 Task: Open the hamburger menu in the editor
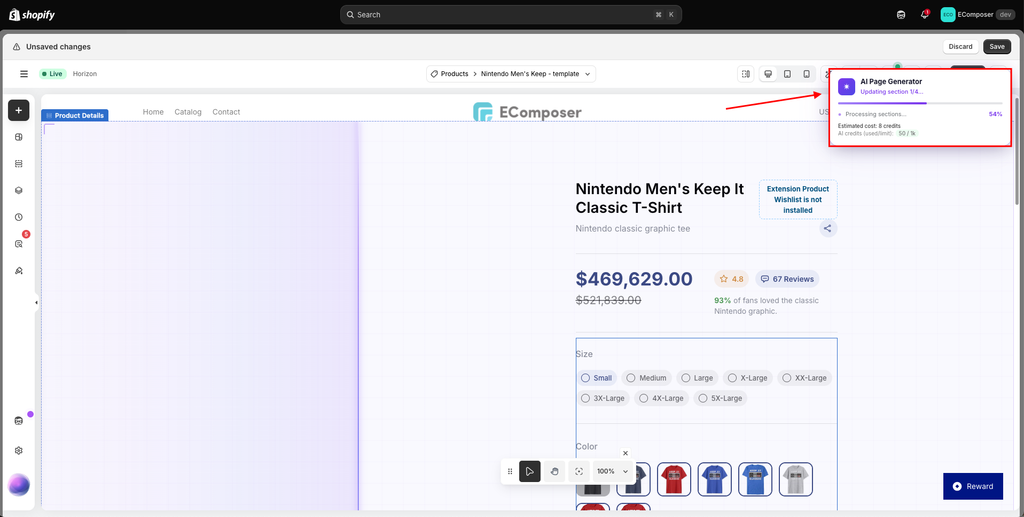[x=24, y=74]
